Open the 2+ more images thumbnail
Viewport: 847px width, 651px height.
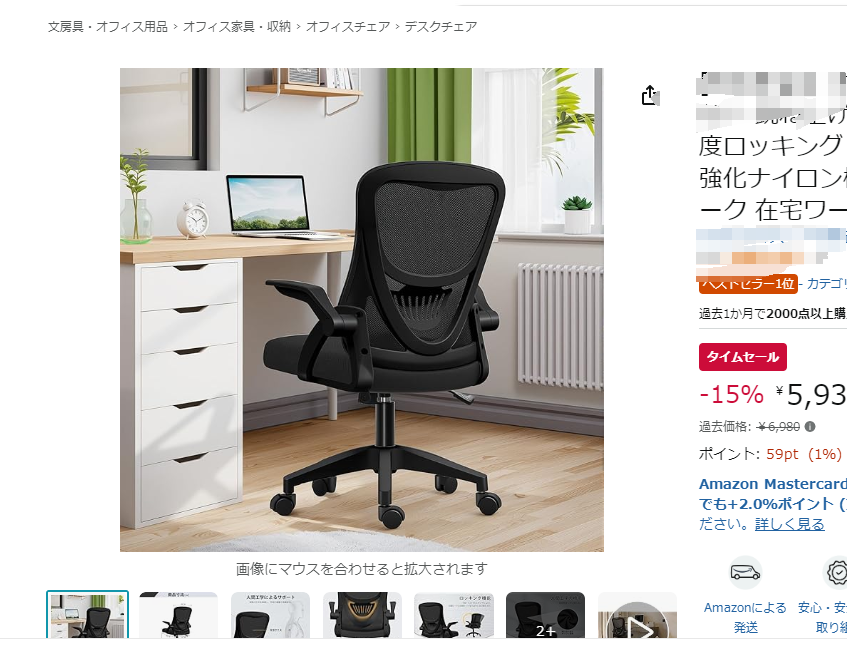(546, 615)
